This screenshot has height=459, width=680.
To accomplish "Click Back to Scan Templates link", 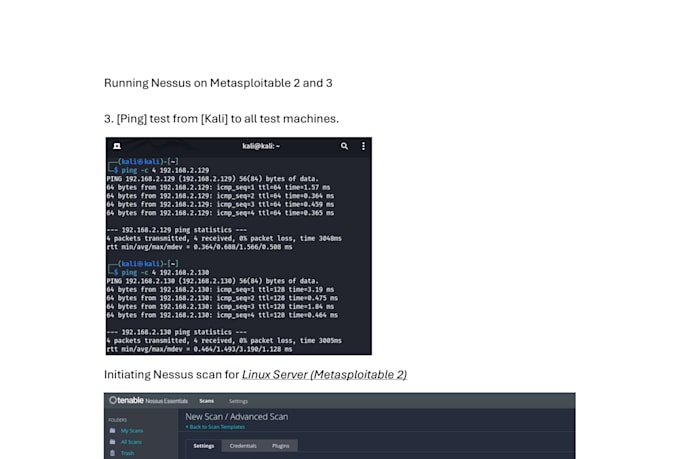I will pos(215,427).
